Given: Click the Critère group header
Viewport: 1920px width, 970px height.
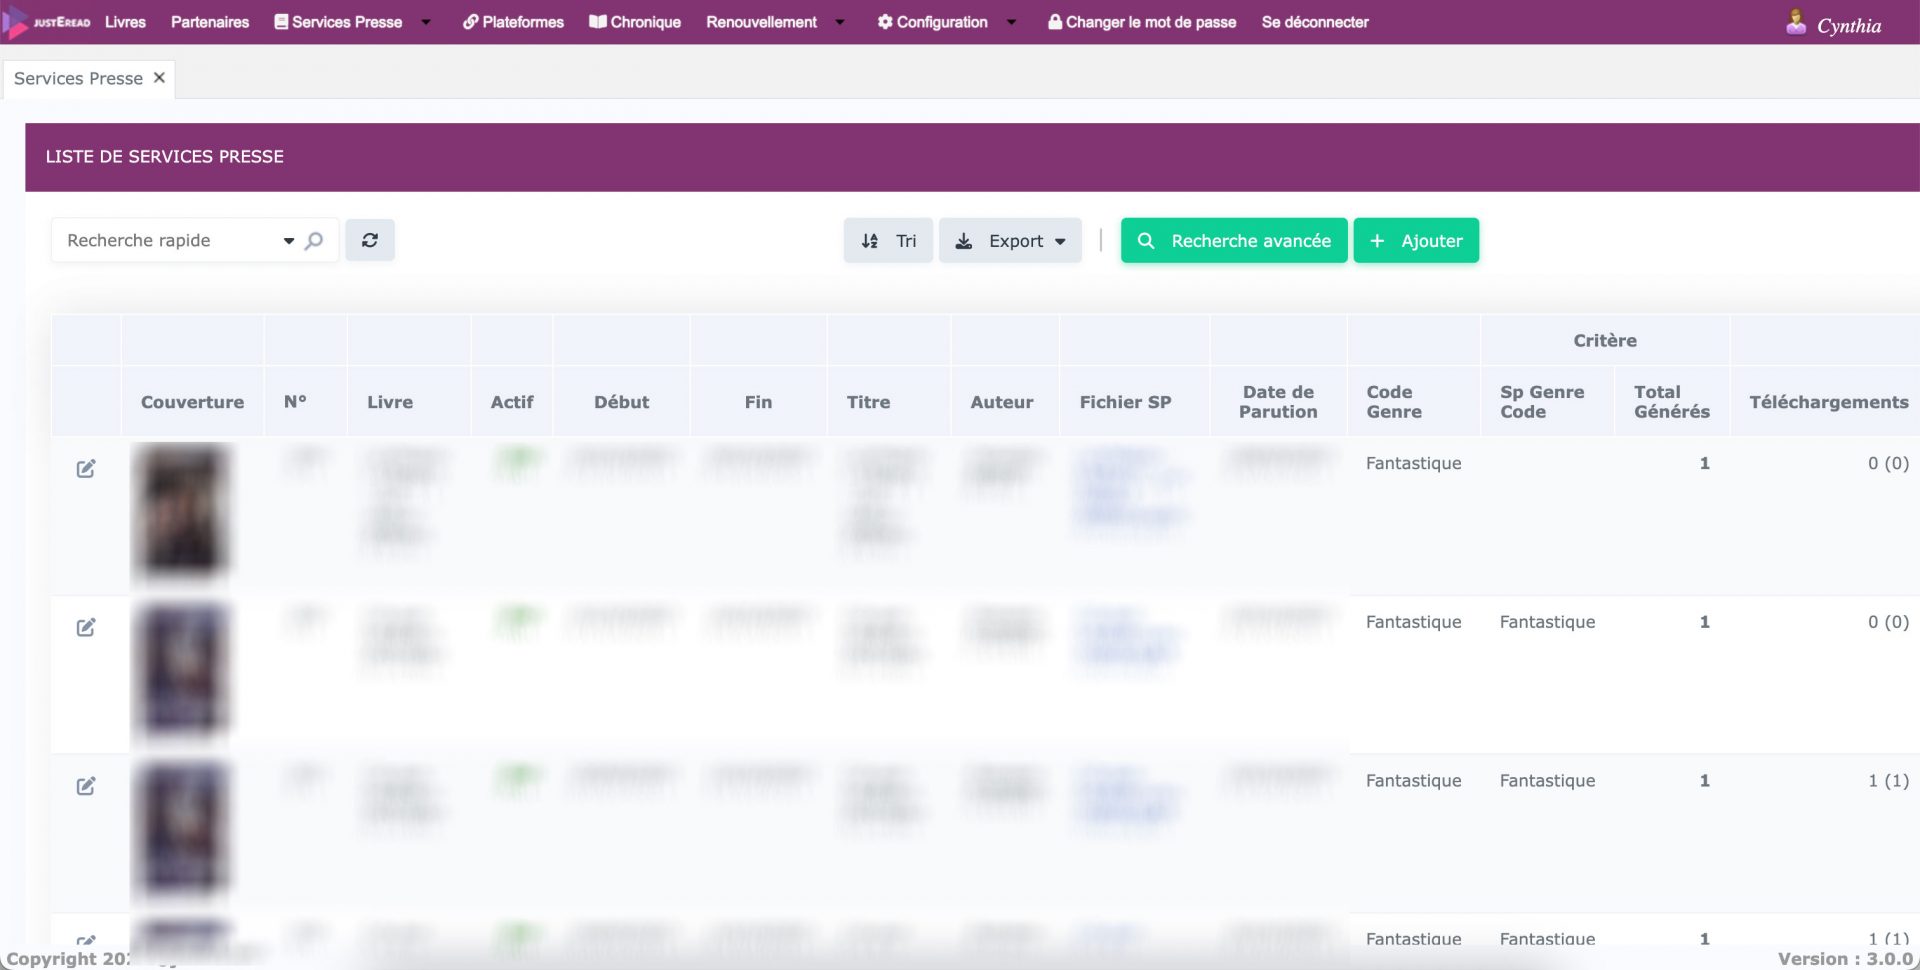Looking at the screenshot, I should [x=1605, y=340].
